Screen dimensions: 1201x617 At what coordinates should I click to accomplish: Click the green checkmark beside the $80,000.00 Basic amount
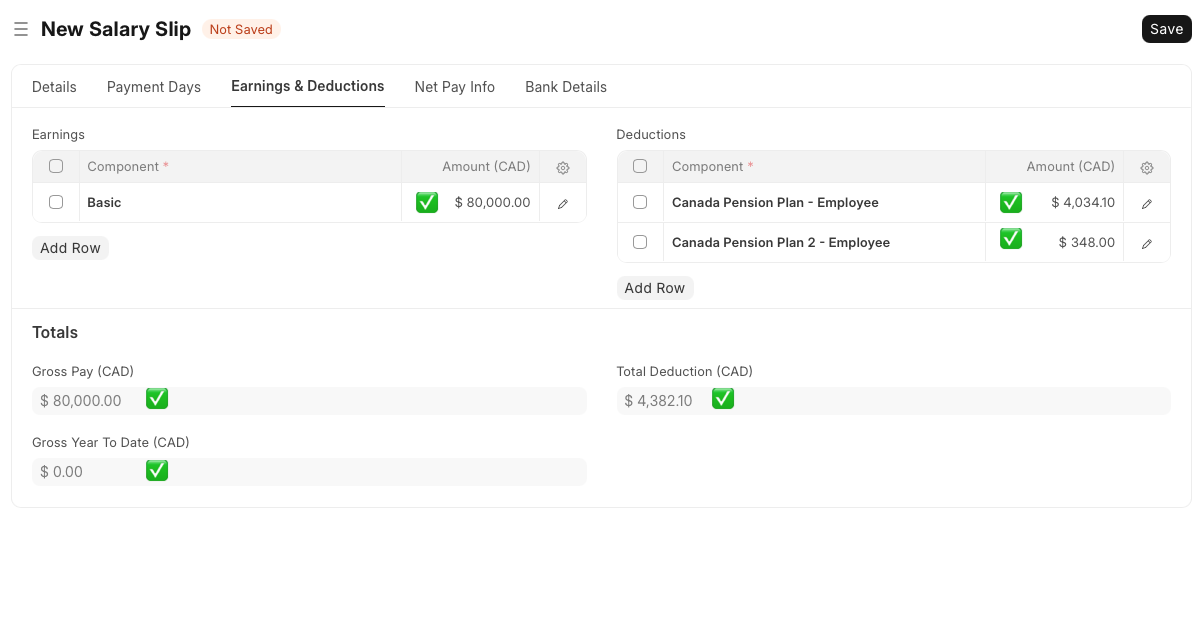427,202
